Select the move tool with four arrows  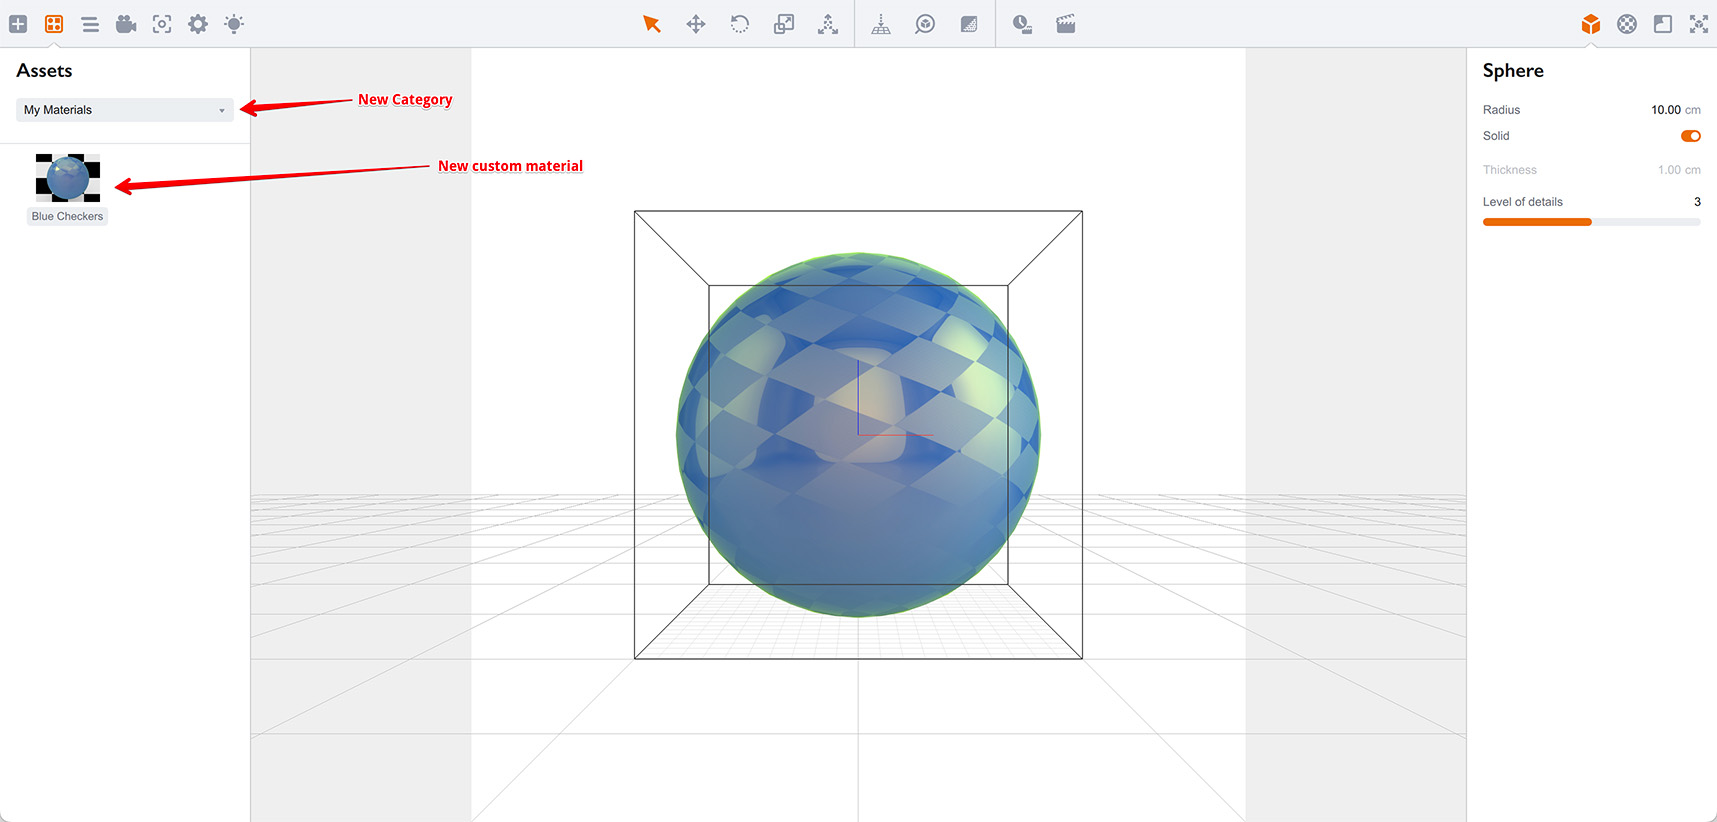[696, 24]
